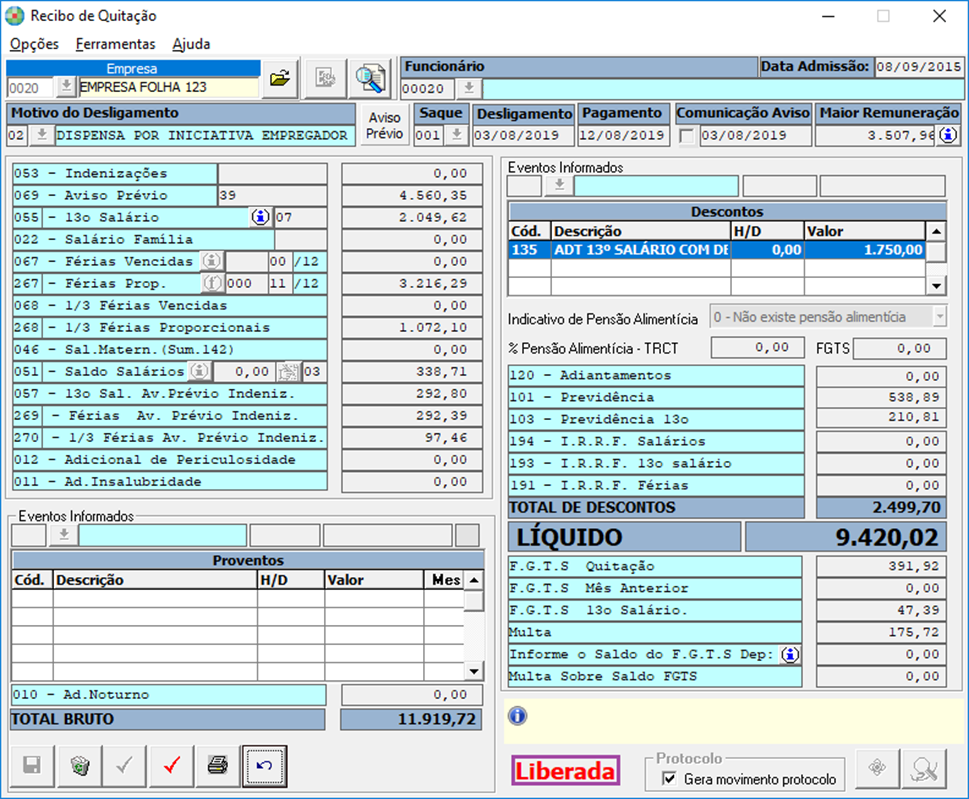Toggle the Comunicação Aviso checkbox
969x799 pixels.
(686, 135)
